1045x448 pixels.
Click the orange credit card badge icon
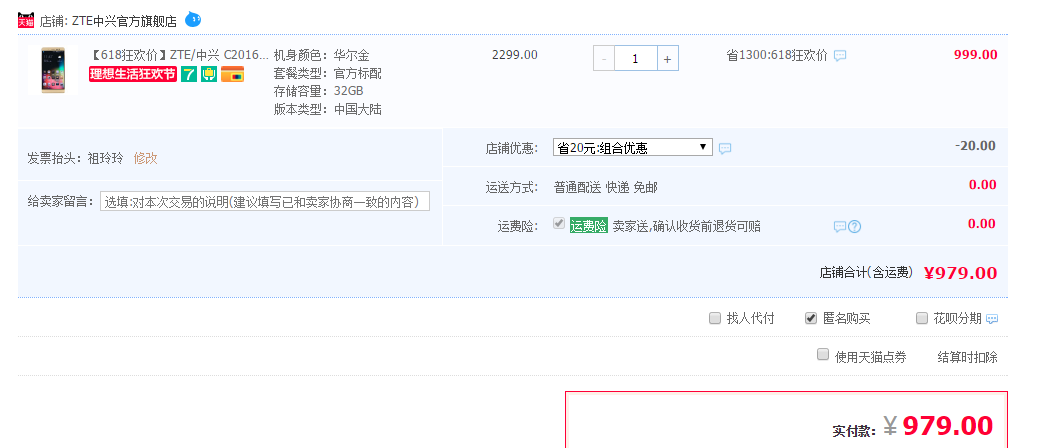pyautogui.click(x=233, y=74)
